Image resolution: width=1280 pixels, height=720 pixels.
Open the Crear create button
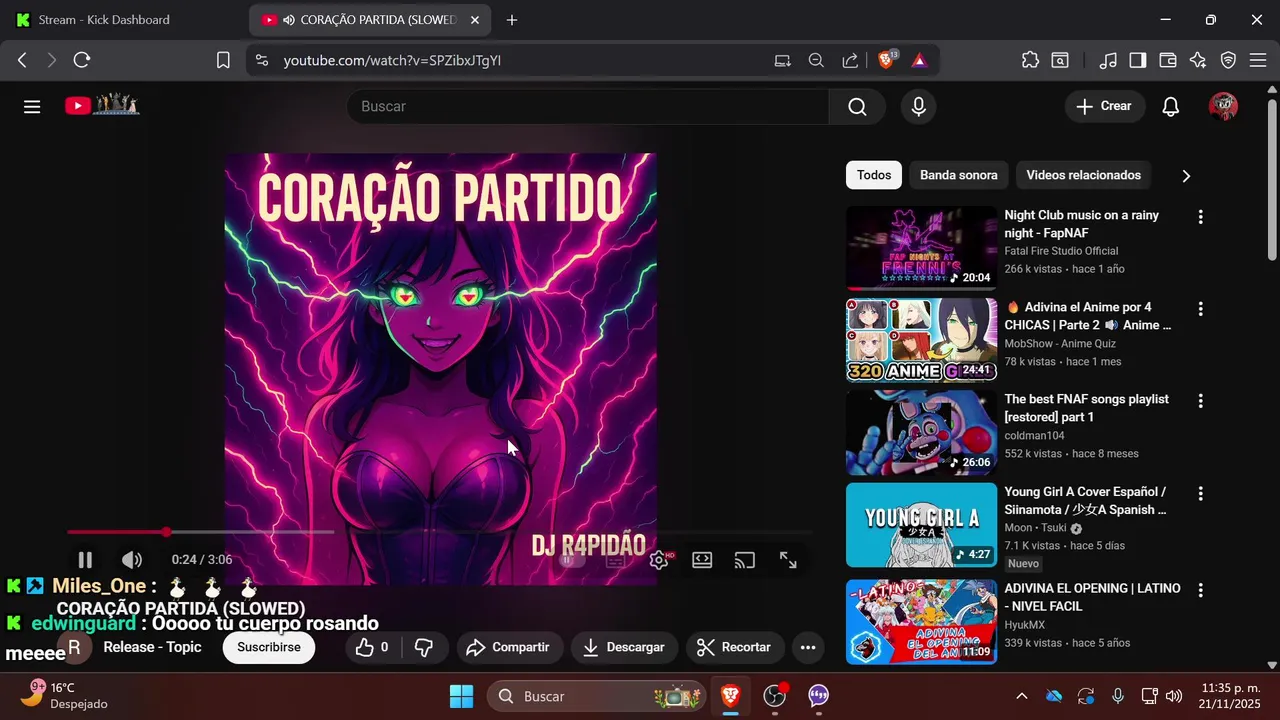click(x=1104, y=106)
